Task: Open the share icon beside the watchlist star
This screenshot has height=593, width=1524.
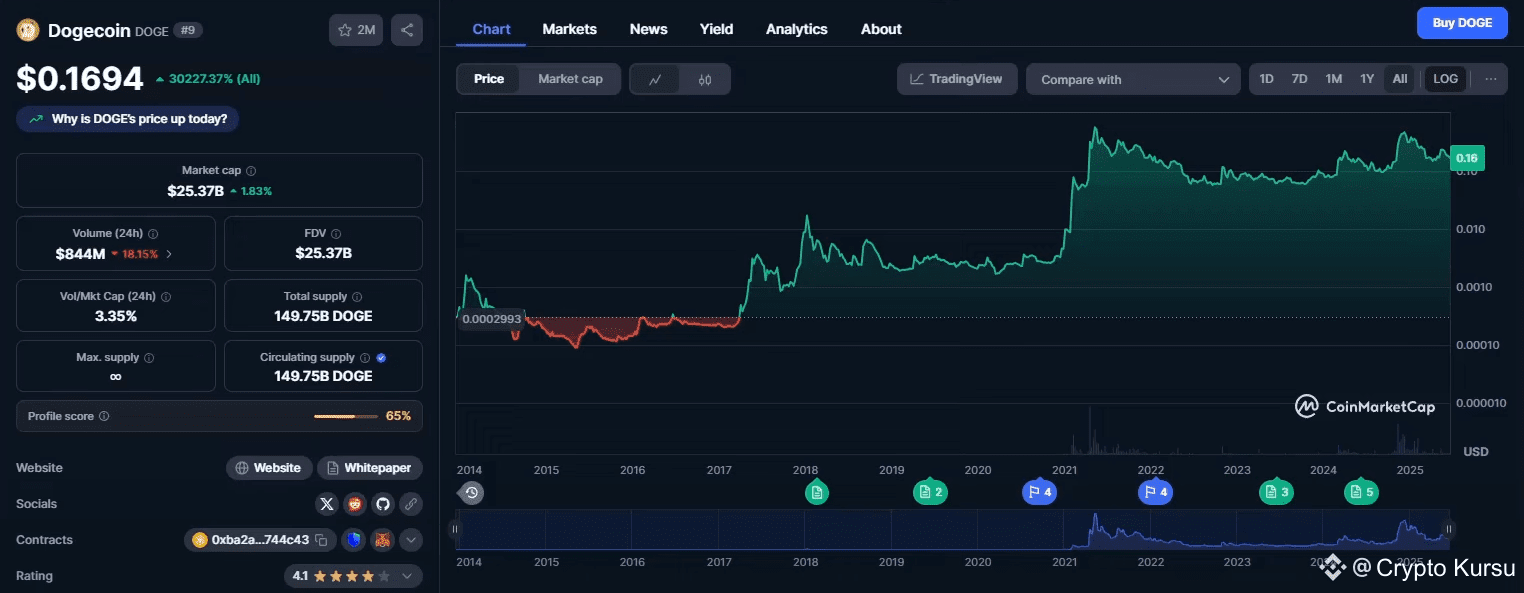Action: coord(407,30)
